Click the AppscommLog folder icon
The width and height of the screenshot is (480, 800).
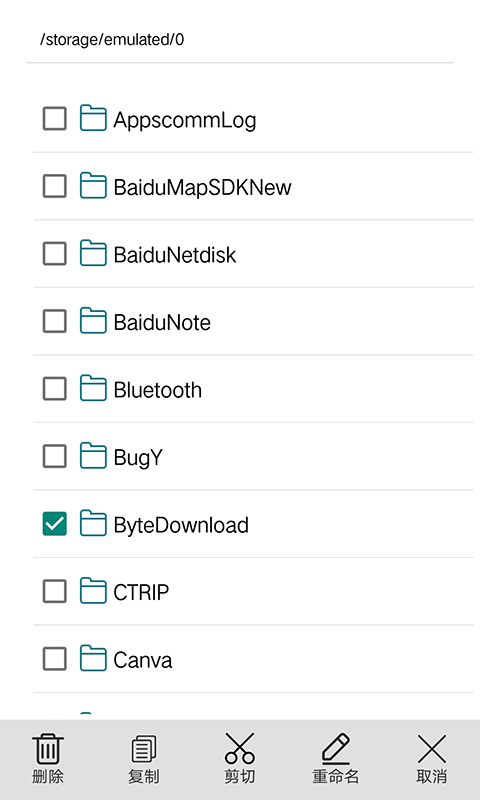click(x=93, y=118)
